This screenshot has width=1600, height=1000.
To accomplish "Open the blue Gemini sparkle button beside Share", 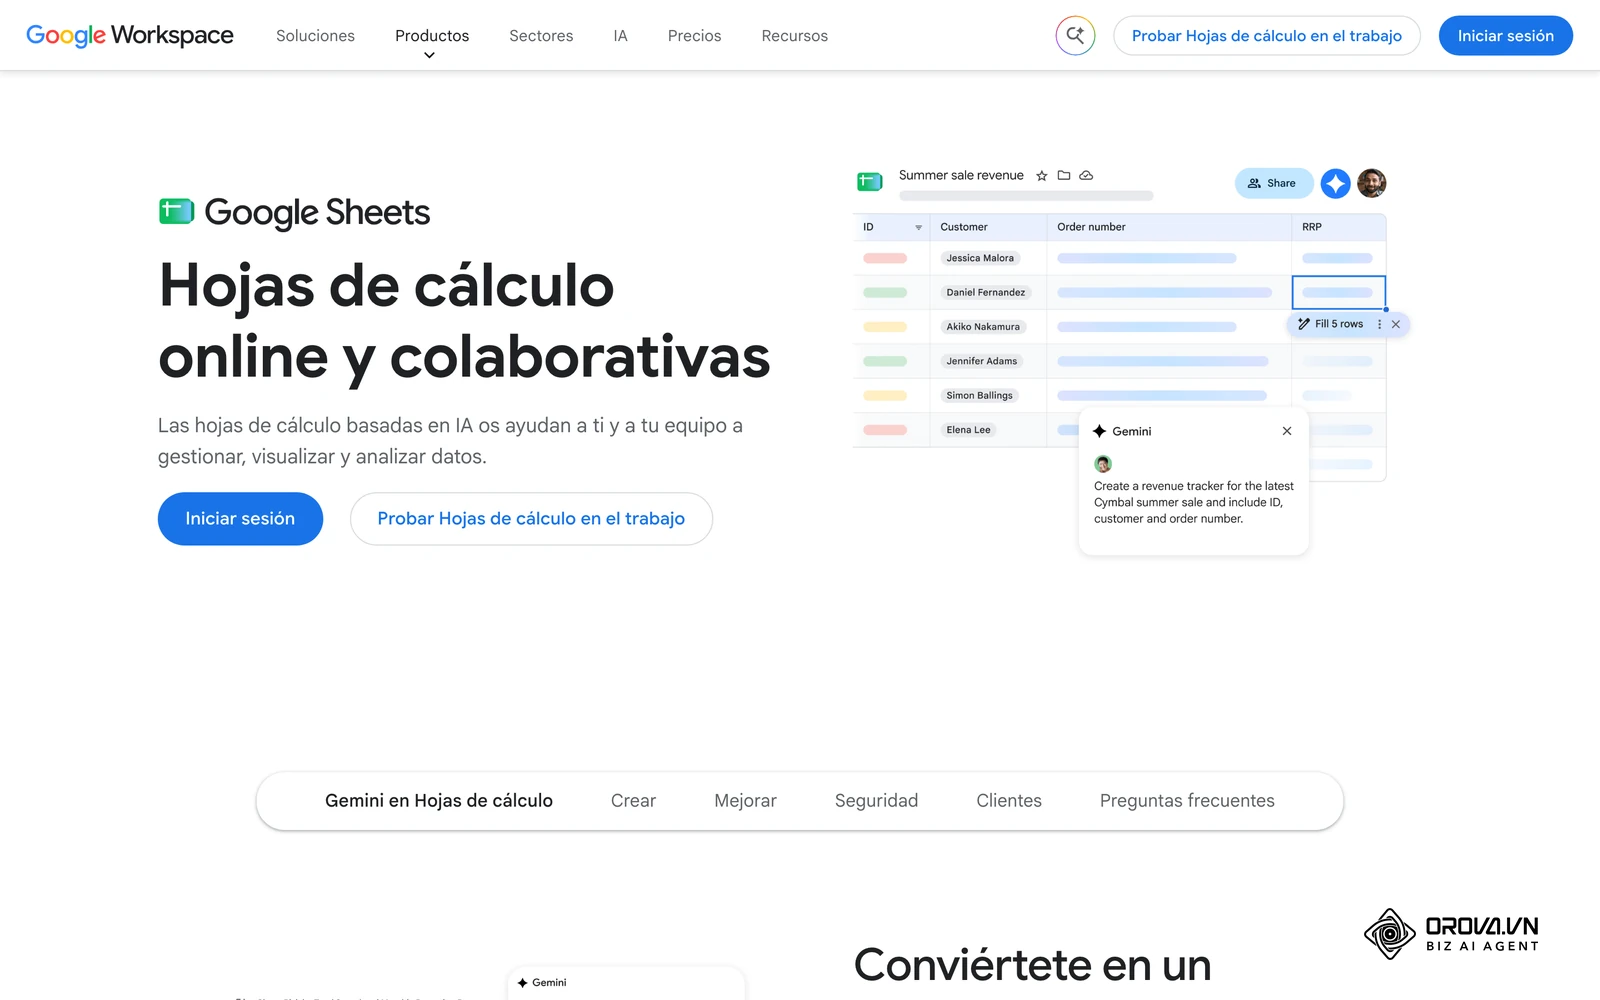I will pos(1335,183).
